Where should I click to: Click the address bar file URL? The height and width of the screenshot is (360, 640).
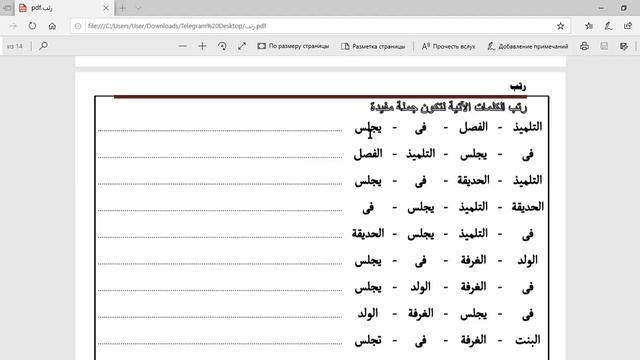(177, 26)
